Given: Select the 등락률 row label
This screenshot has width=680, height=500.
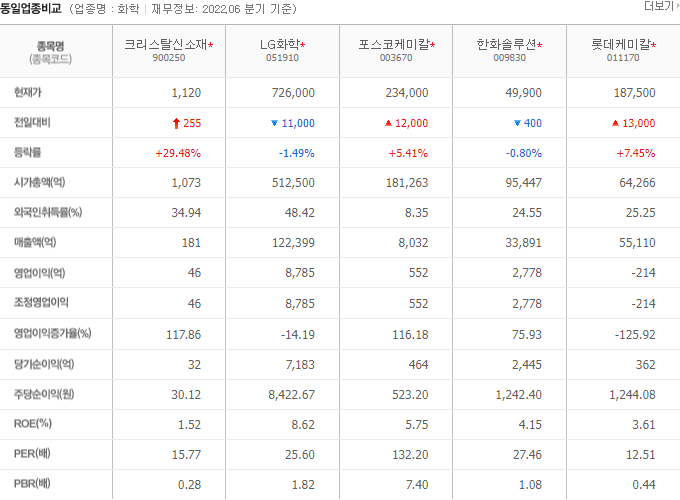Looking at the screenshot, I should click(27, 153).
